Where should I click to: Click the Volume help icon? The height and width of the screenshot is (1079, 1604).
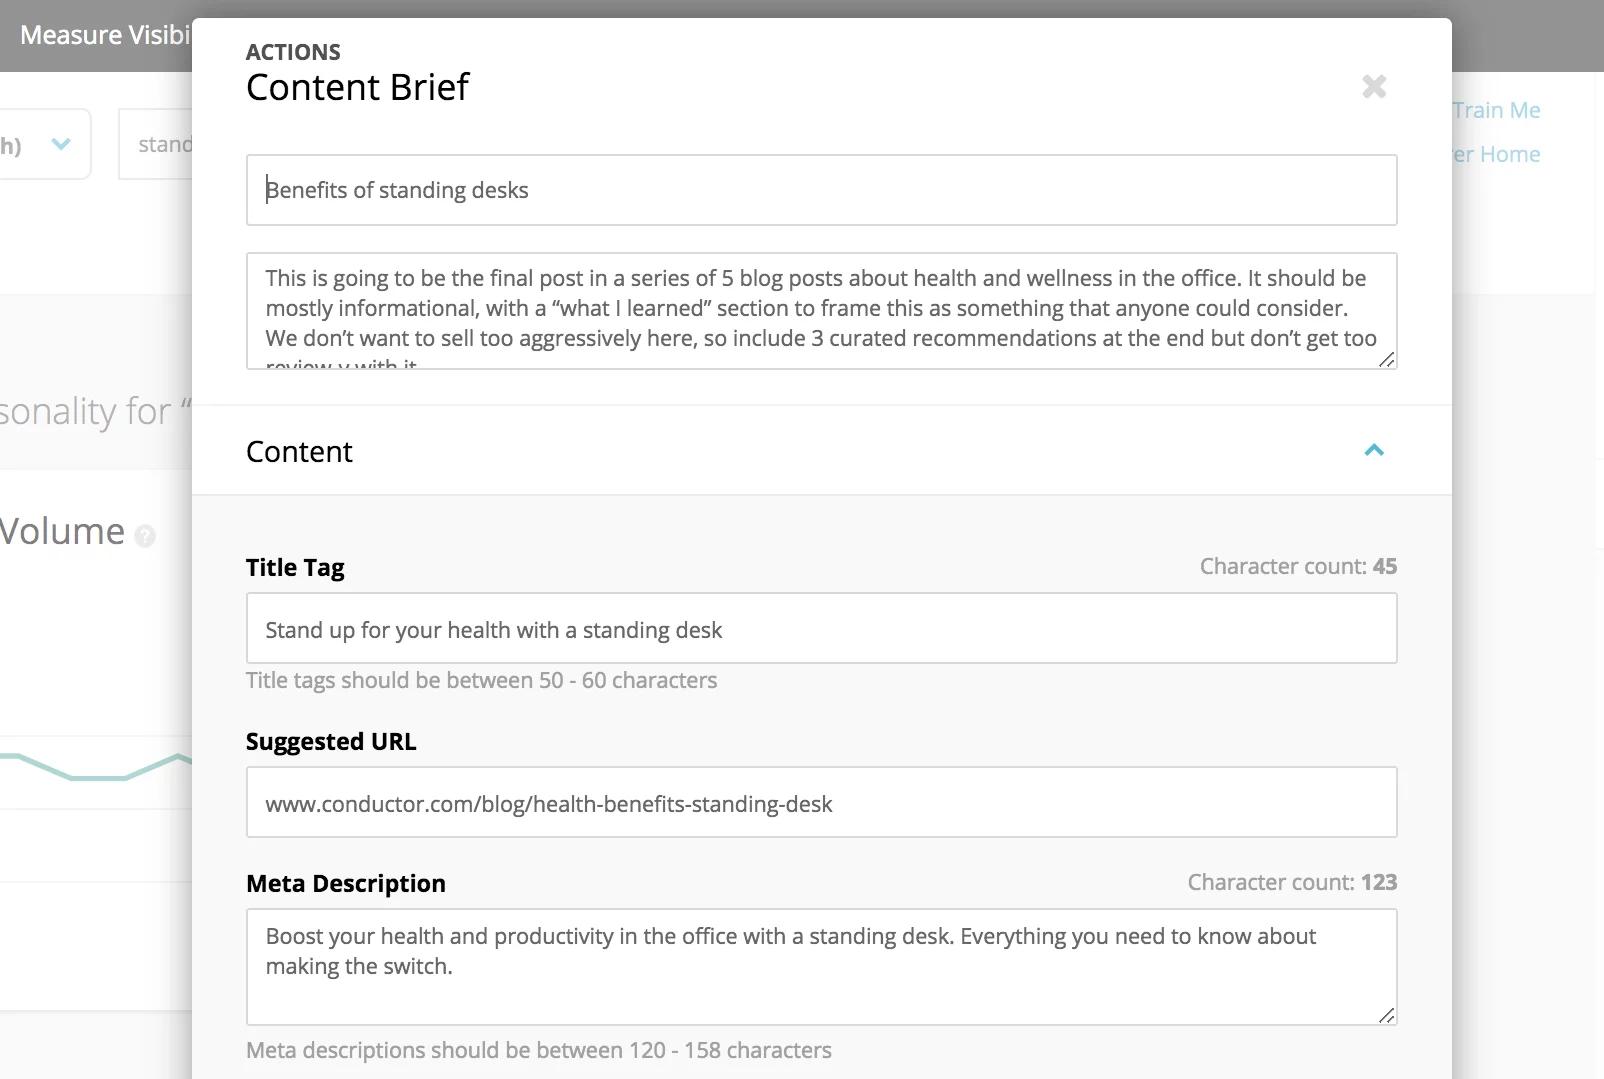(x=143, y=535)
